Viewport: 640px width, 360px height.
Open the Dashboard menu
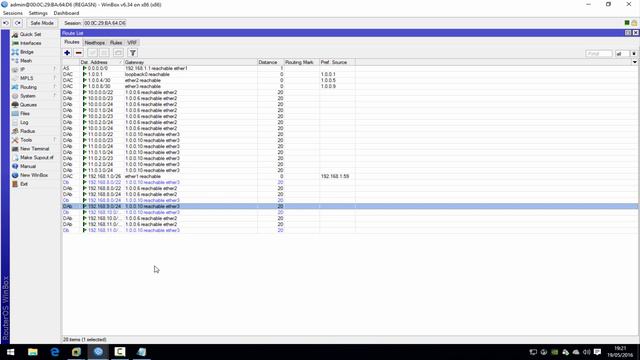66,13
